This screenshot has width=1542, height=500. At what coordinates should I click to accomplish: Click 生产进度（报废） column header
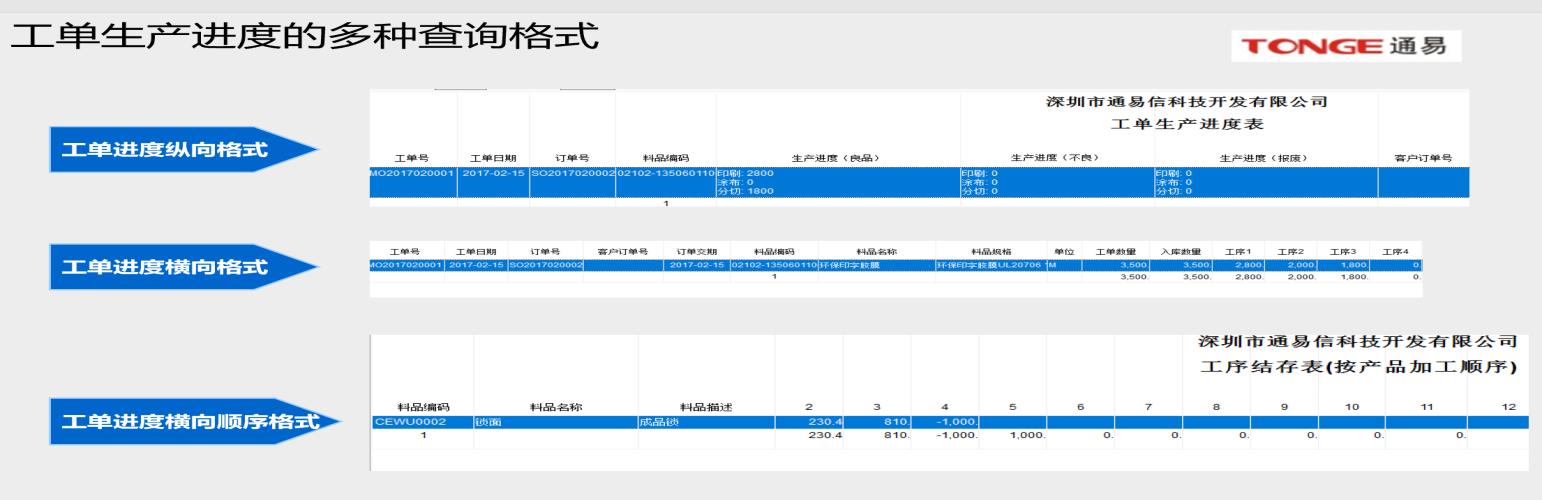click(x=1265, y=158)
